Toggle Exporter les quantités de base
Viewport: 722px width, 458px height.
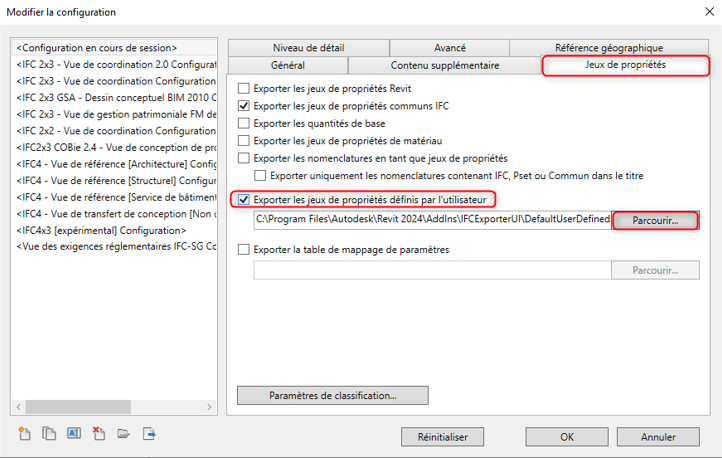click(245, 123)
